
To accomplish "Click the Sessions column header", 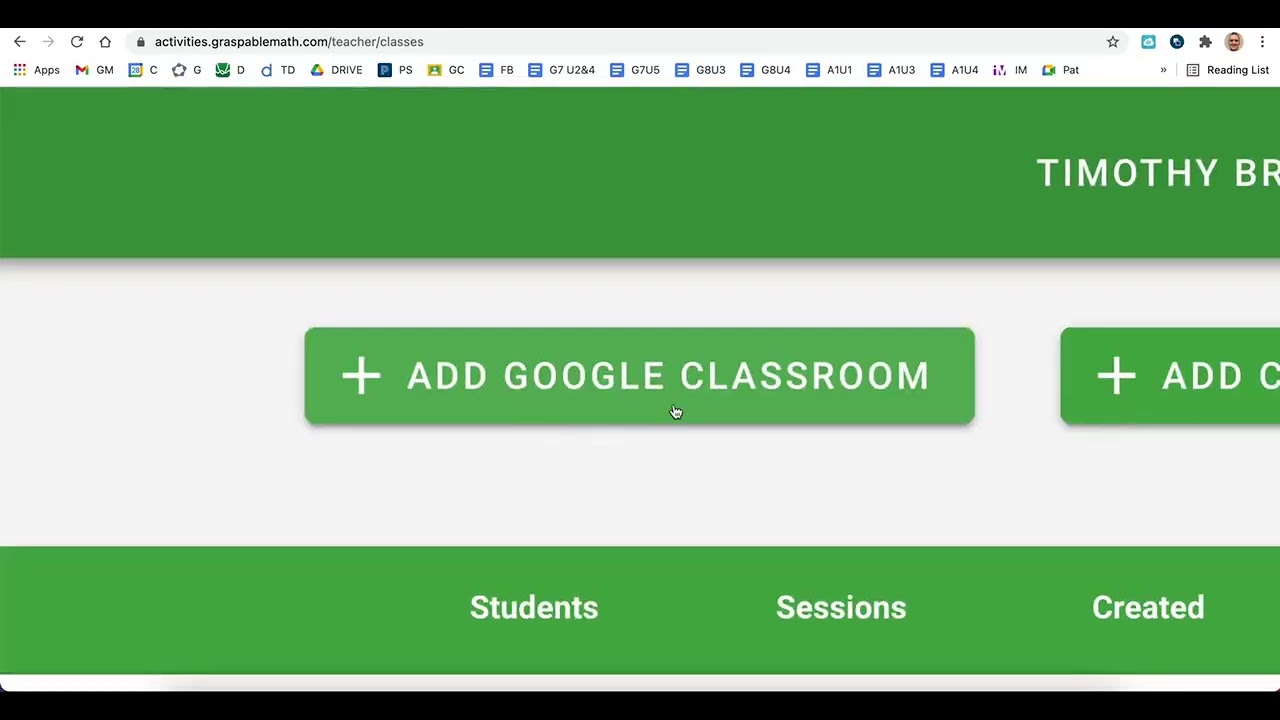I will pyautogui.click(x=841, y=608).
